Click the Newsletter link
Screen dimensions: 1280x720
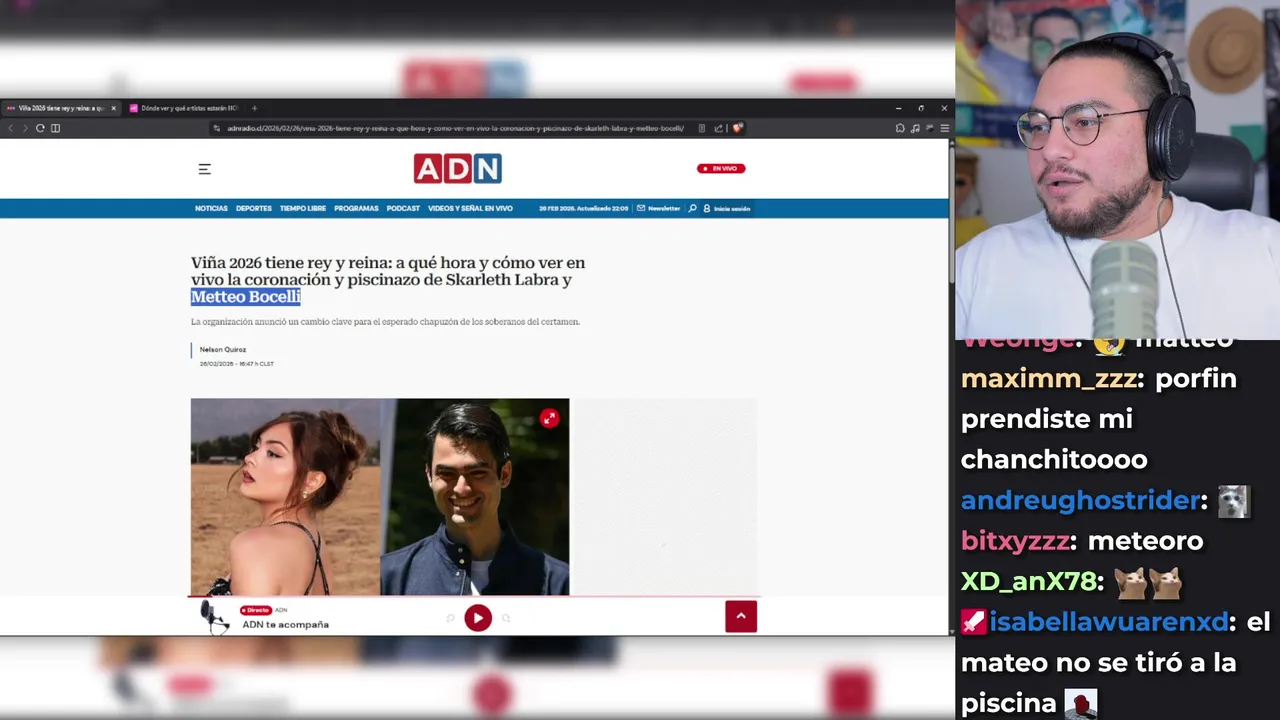click(658, 208)
